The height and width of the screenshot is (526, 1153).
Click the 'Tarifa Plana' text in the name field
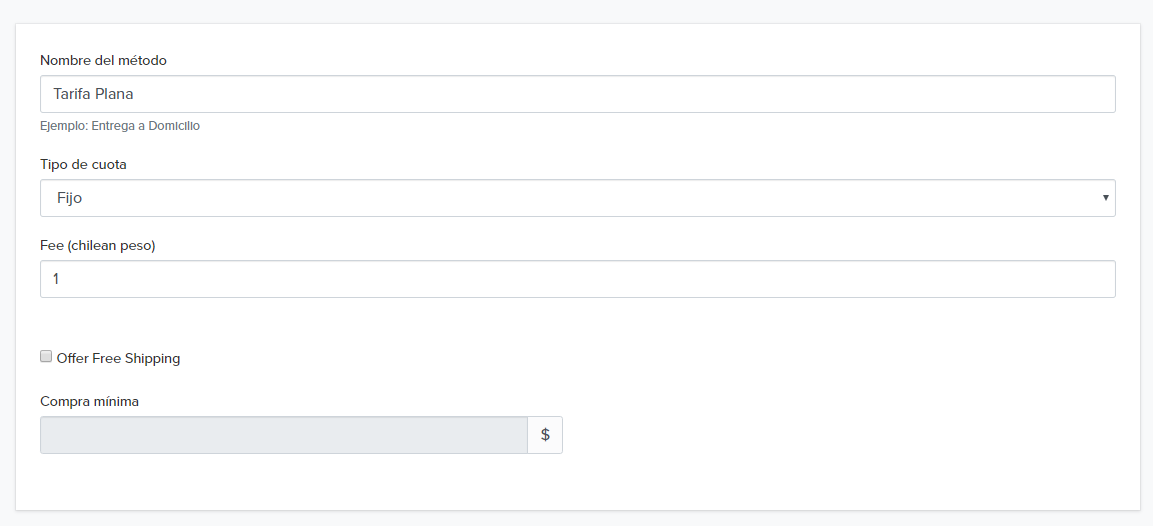coord(93,94)
